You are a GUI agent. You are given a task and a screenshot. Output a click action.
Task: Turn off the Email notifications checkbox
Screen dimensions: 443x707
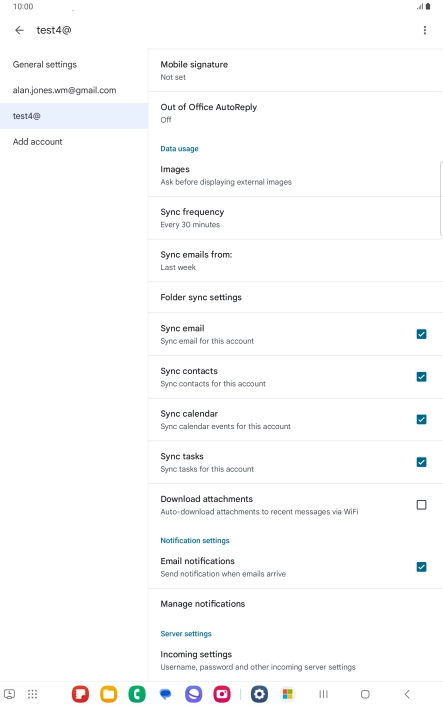click(x=421, y=567)
